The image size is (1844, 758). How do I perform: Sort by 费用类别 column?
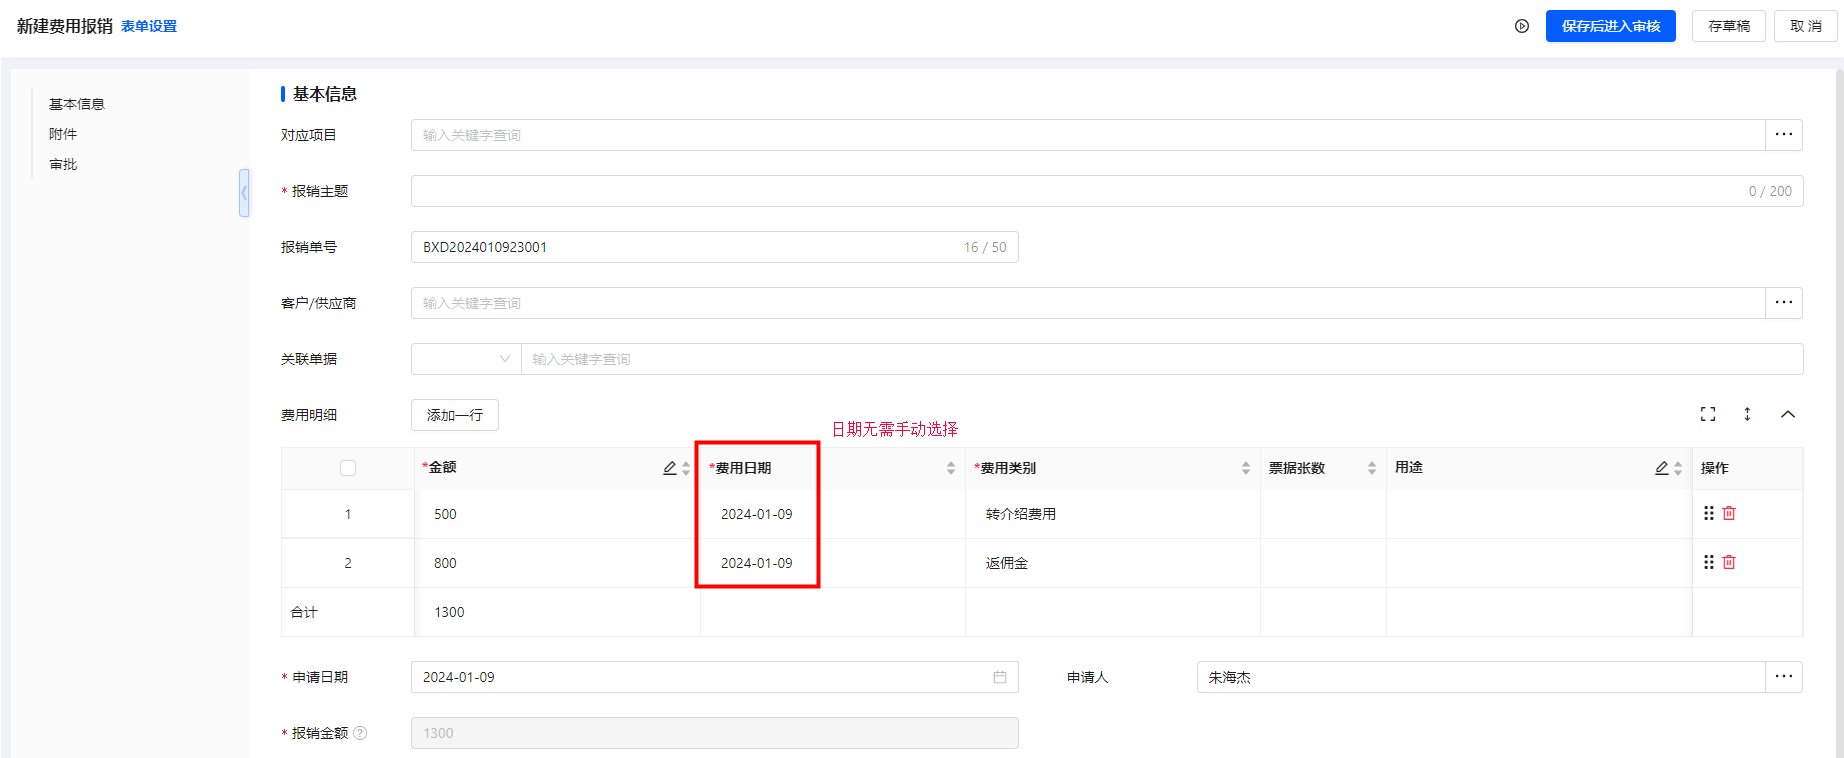pyautogui.click(x=1246, y=468)
